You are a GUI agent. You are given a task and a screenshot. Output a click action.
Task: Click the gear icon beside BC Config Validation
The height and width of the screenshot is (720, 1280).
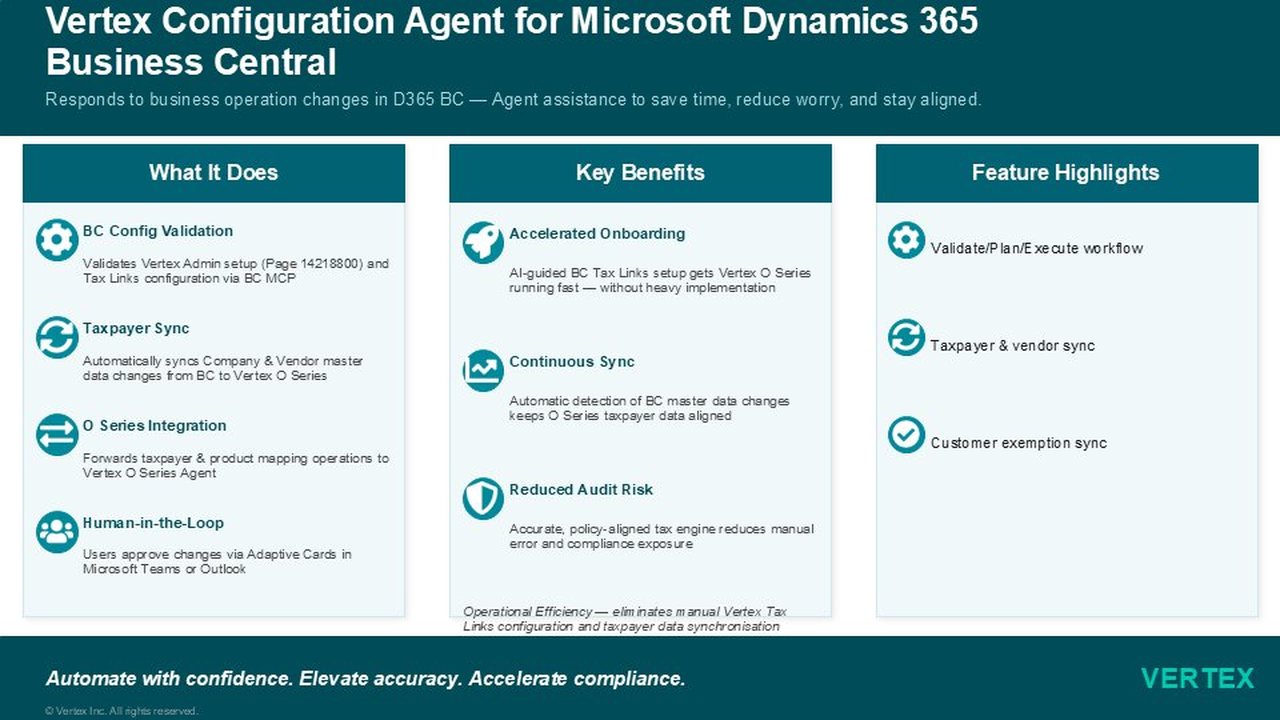(x=57, y=240)
